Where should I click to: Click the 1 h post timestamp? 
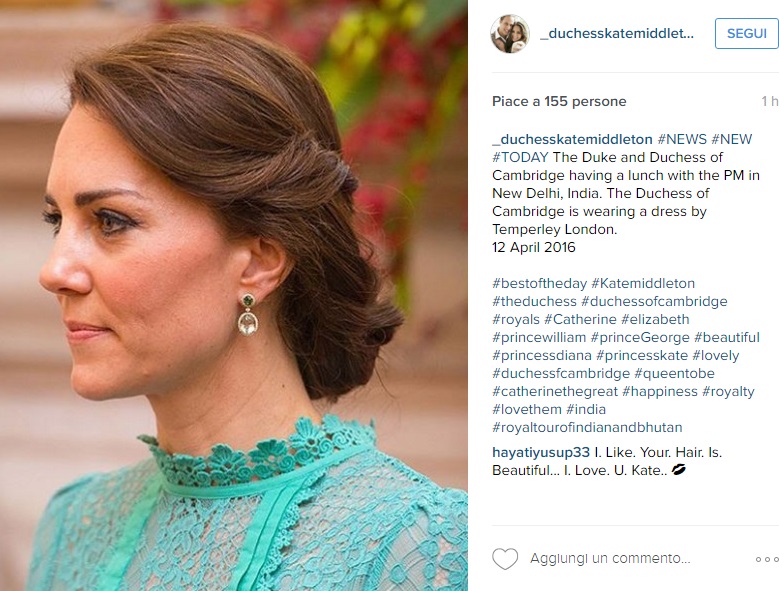tap(769, 101)
